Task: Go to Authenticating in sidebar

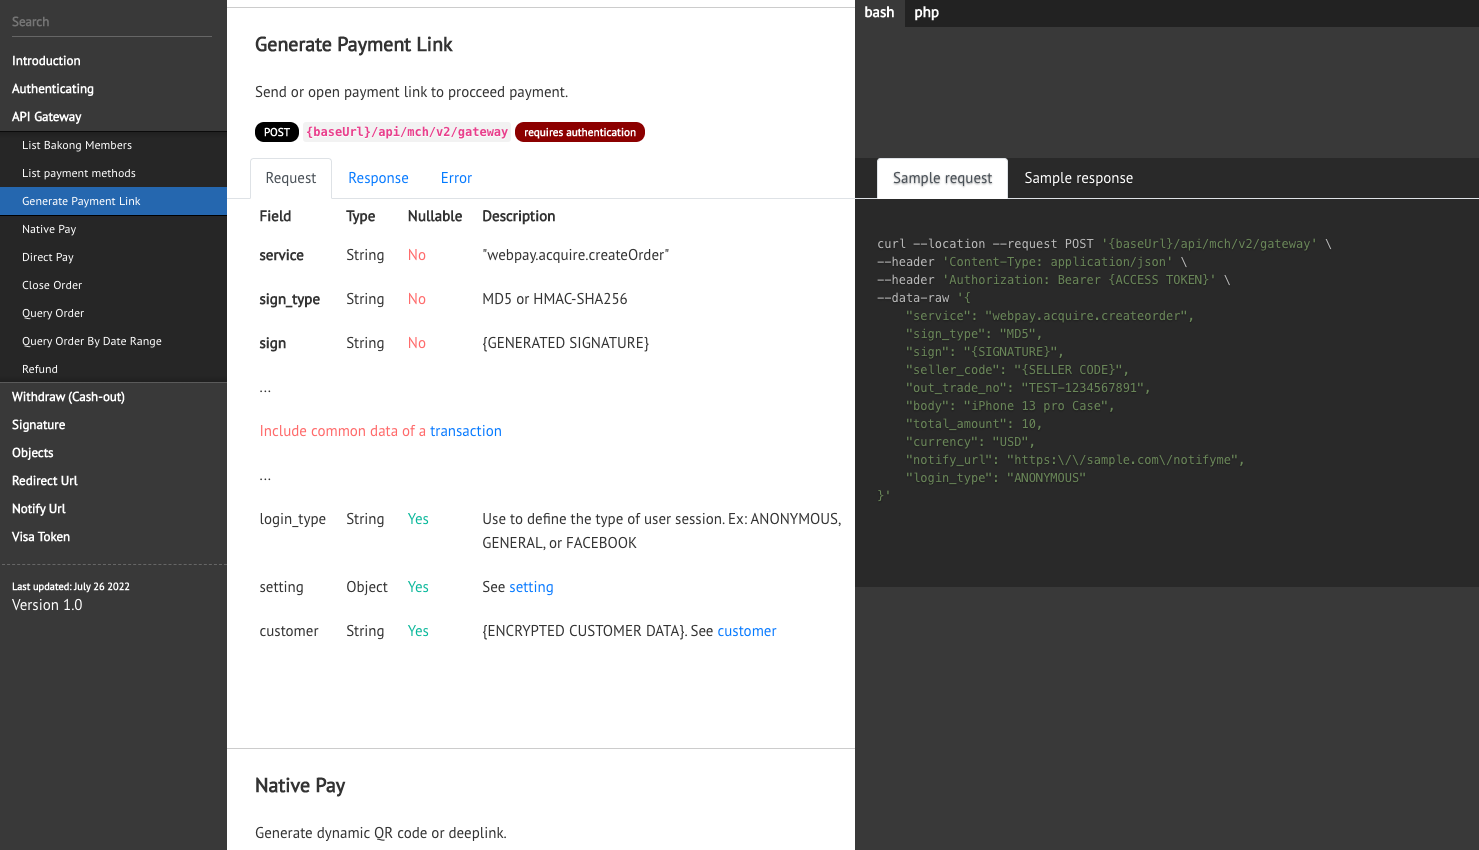Action: 53,89
